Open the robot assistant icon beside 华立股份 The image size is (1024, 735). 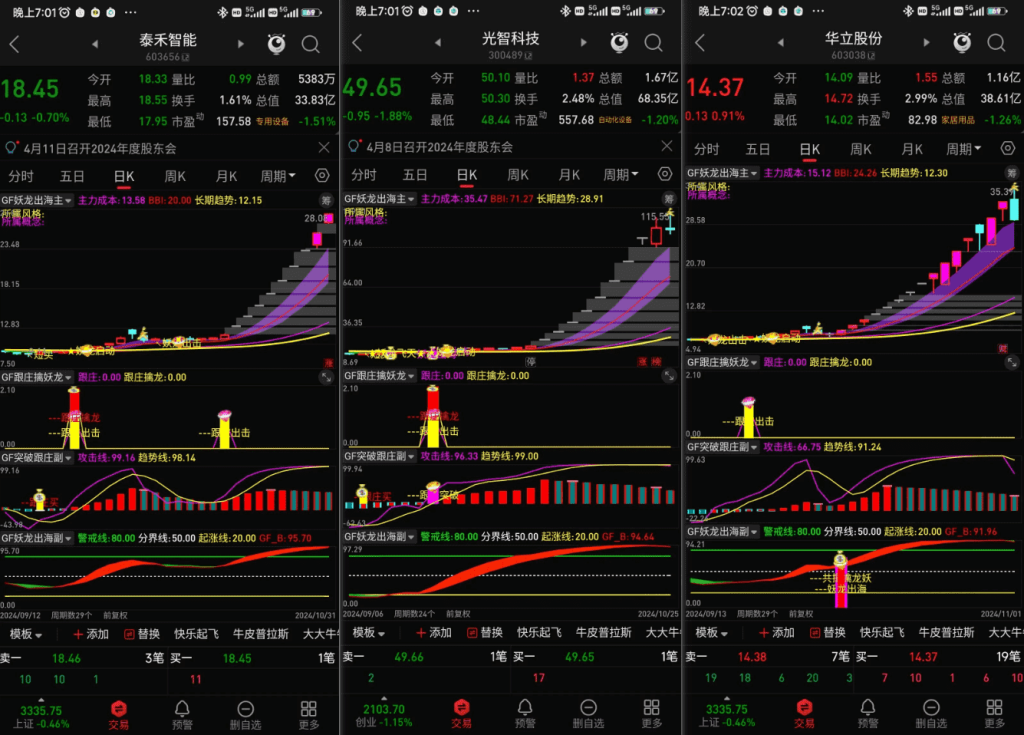(961, 43)
